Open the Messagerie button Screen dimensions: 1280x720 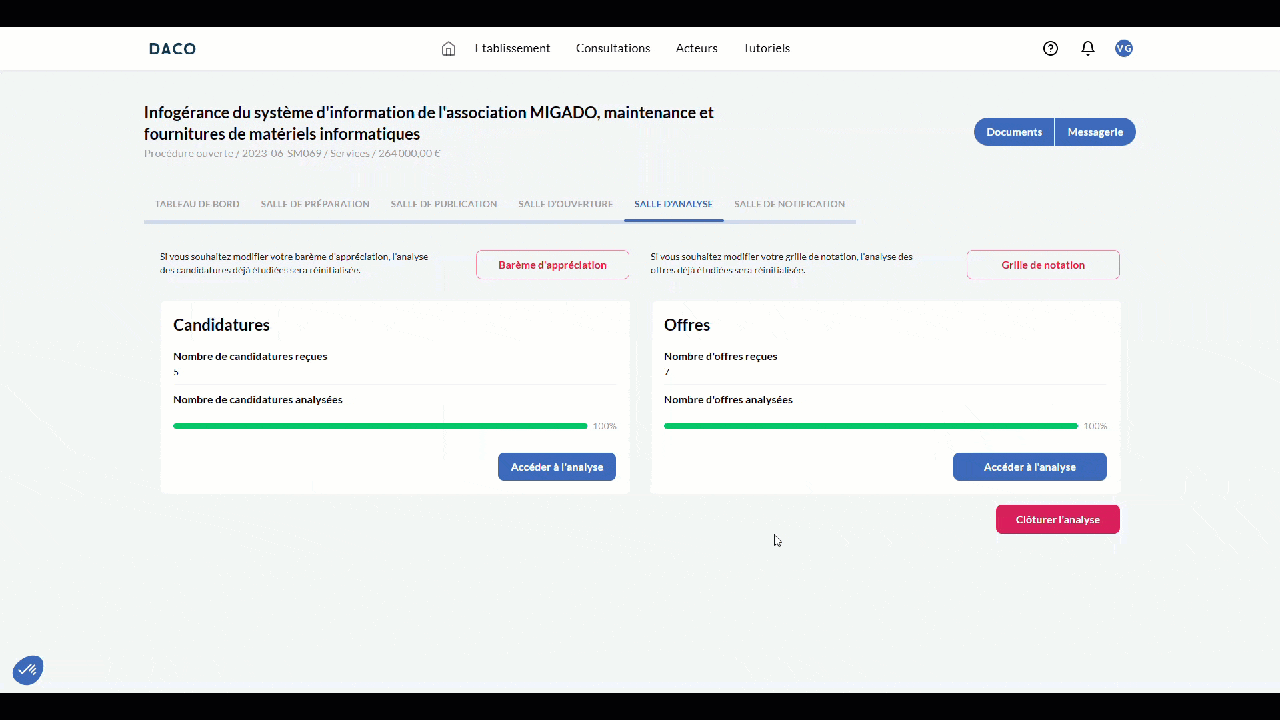click(1095, 132)
